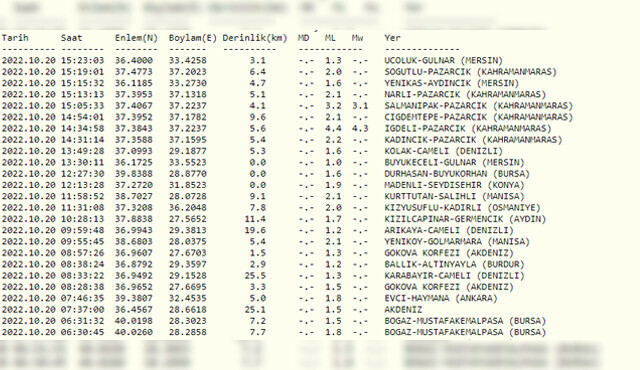Click longitude value '28.2858'

click(x=188, y=332)
